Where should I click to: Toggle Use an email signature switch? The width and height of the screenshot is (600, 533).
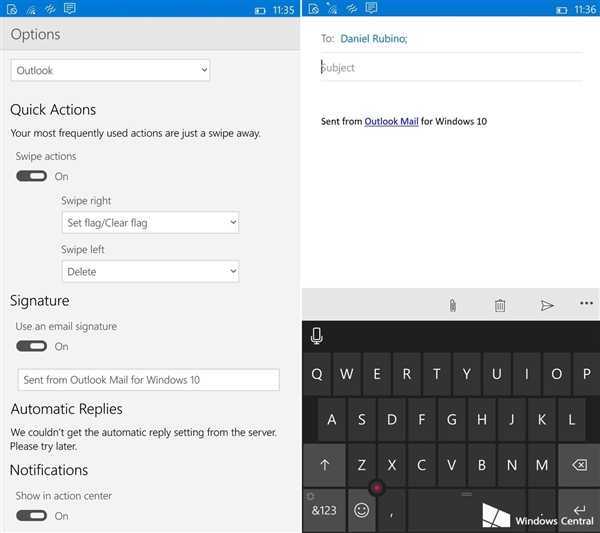pos(31,346)
